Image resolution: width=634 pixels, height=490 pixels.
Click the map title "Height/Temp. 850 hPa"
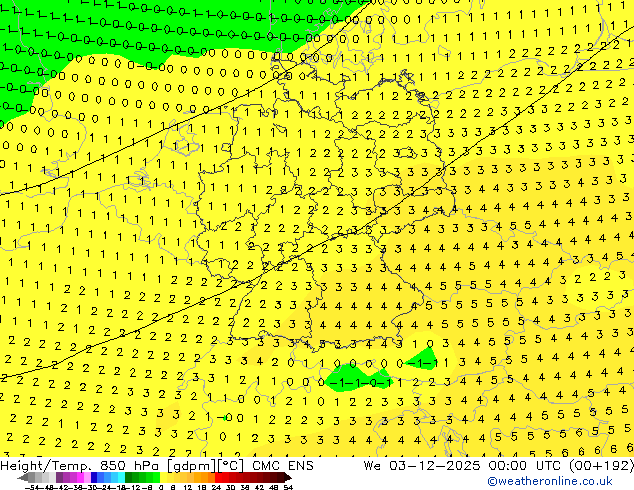[x=78, y=466]
